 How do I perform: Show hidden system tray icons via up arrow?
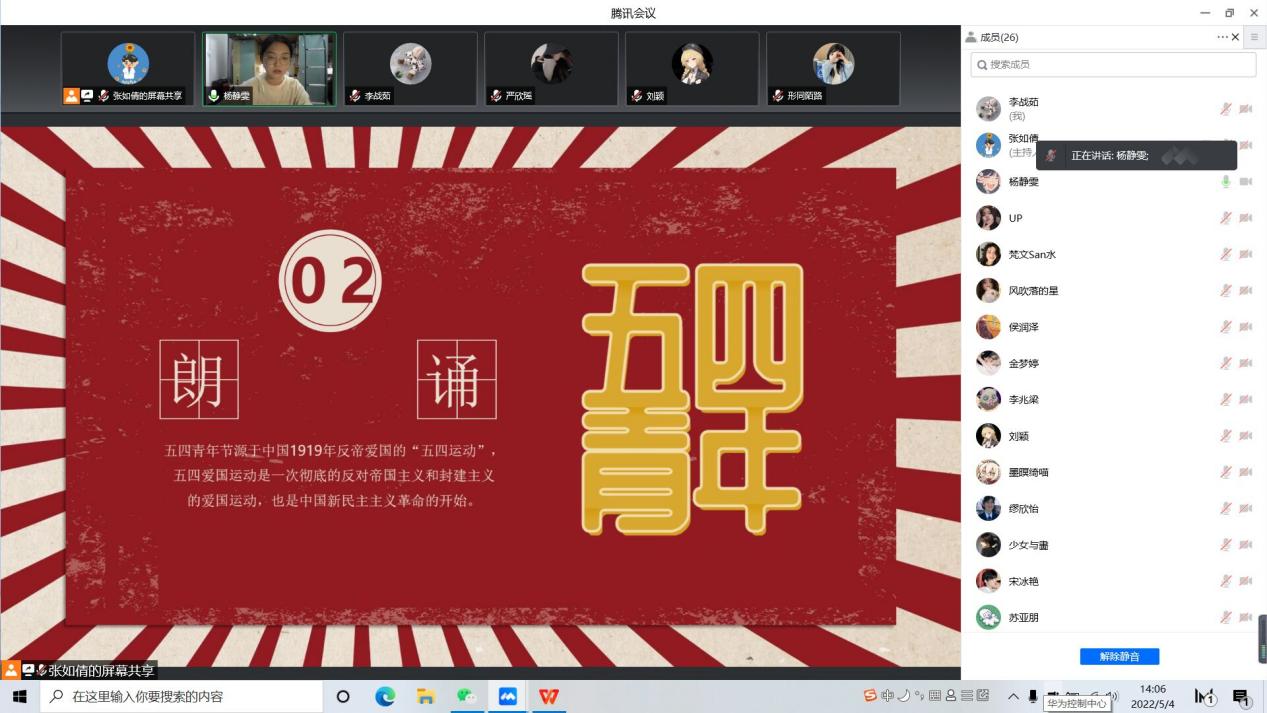[1013, 696]
